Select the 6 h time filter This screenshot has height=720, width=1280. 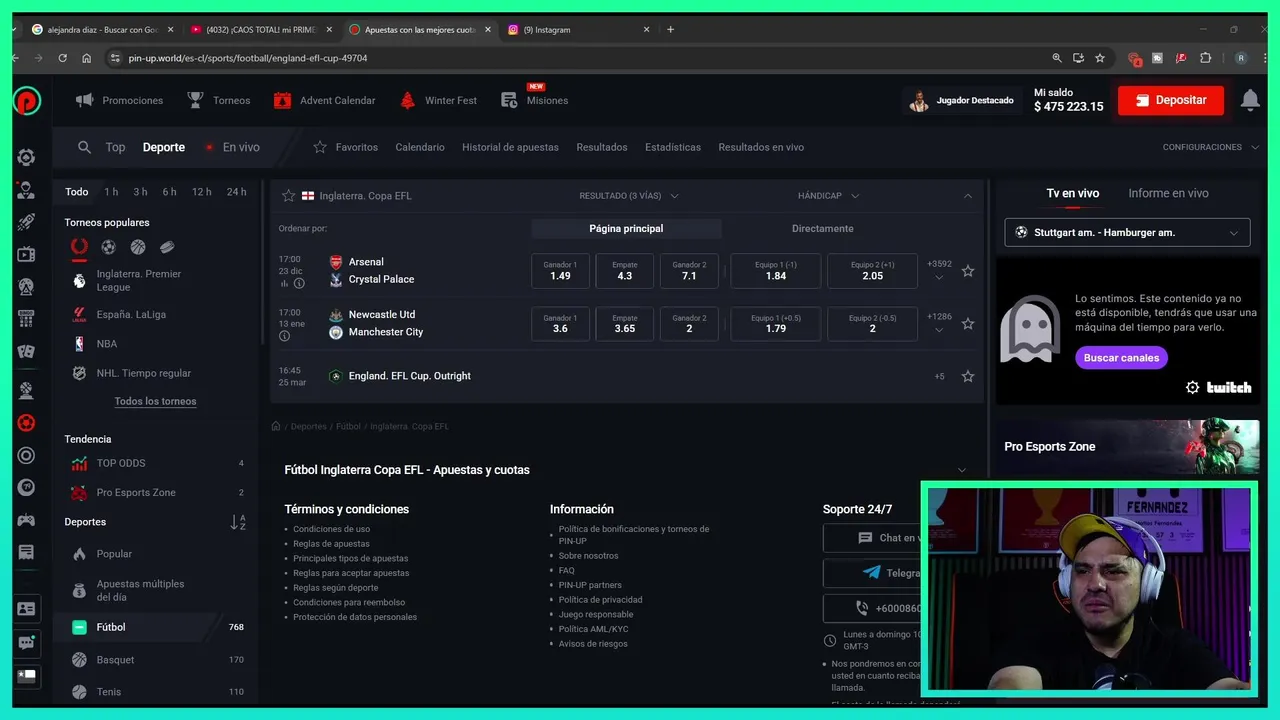170,192
